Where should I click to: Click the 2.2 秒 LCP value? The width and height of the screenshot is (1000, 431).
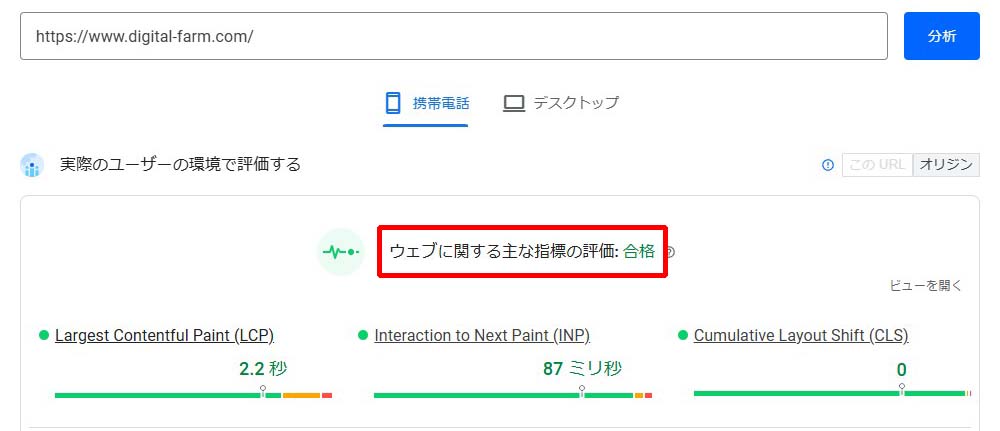point(263,369)
